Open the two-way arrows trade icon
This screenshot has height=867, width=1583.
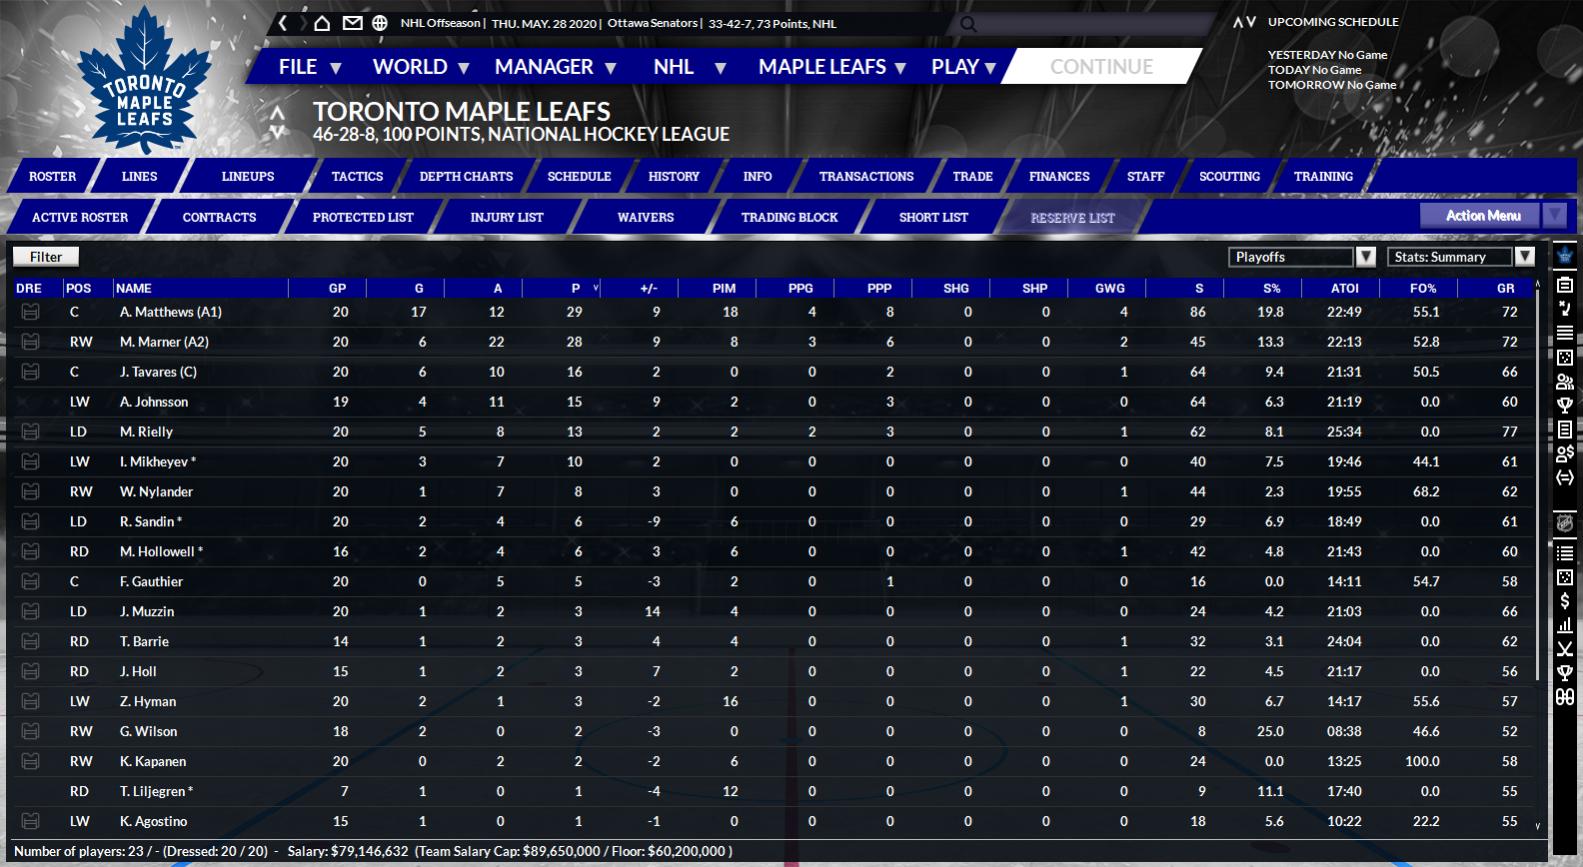[1565, 477]
